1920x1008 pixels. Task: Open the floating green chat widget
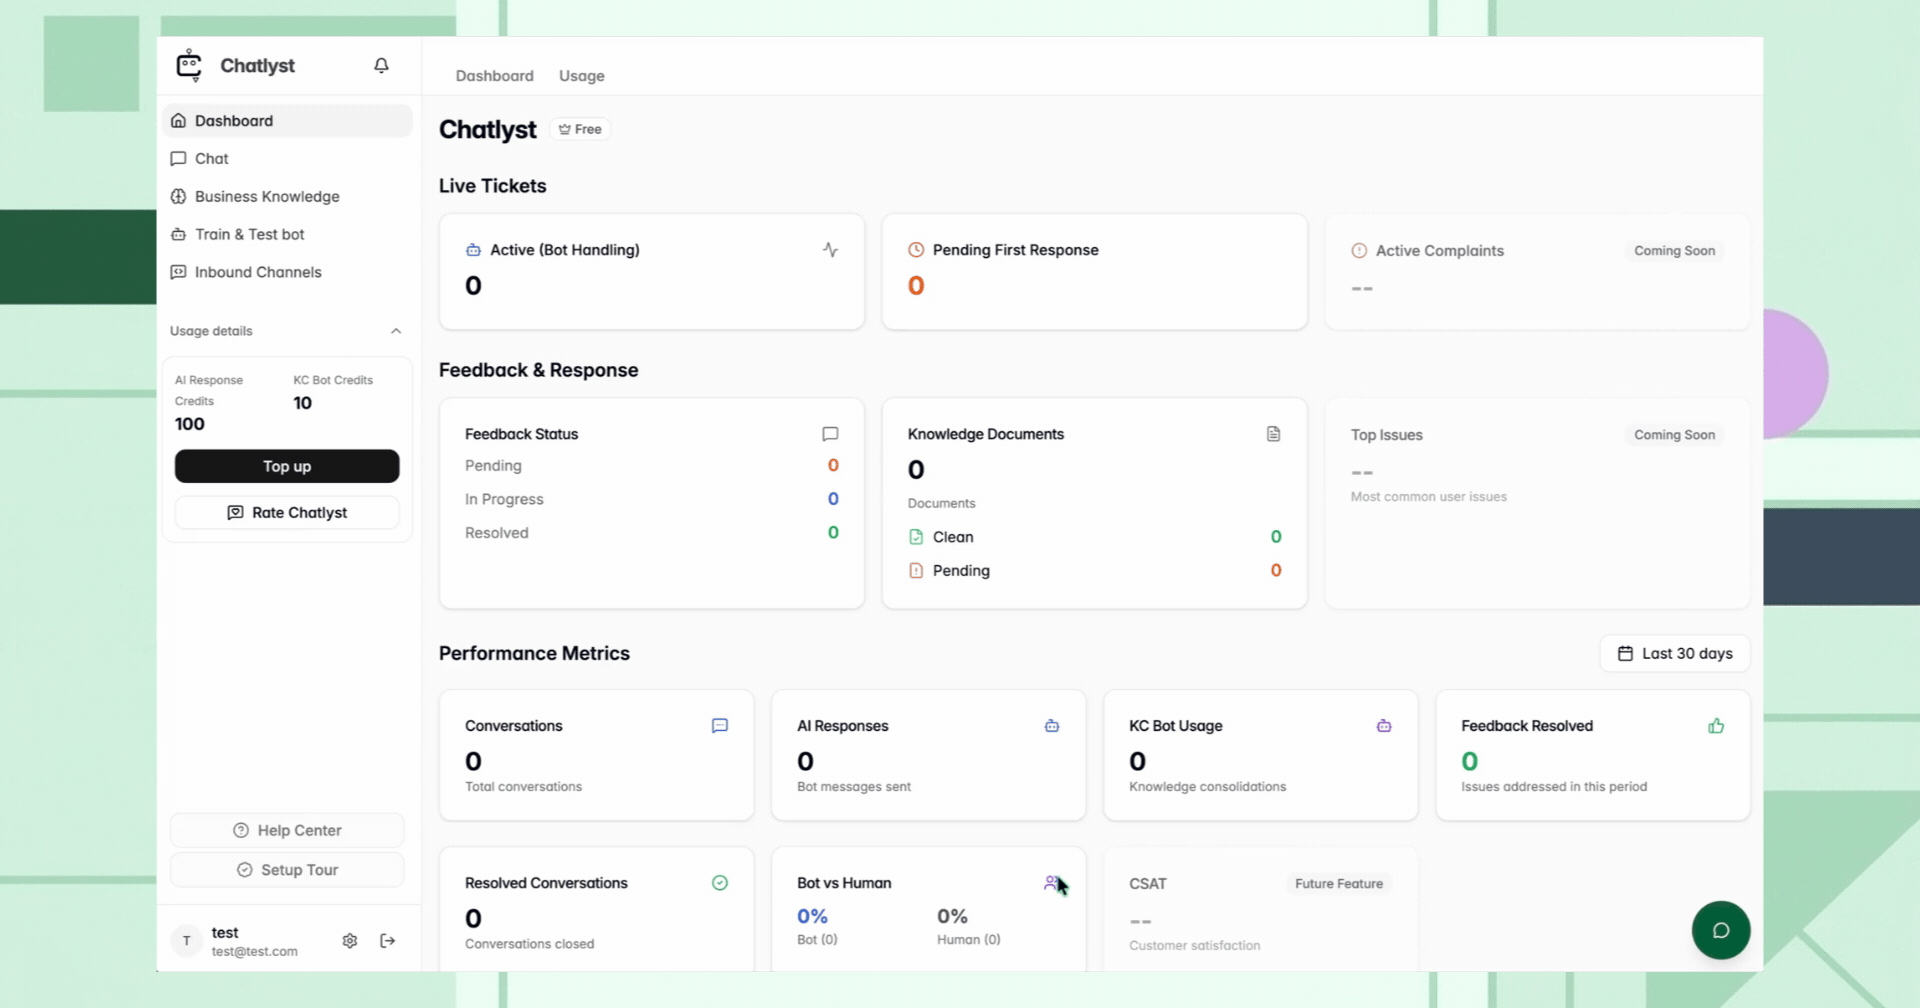tap(1721, 930)
